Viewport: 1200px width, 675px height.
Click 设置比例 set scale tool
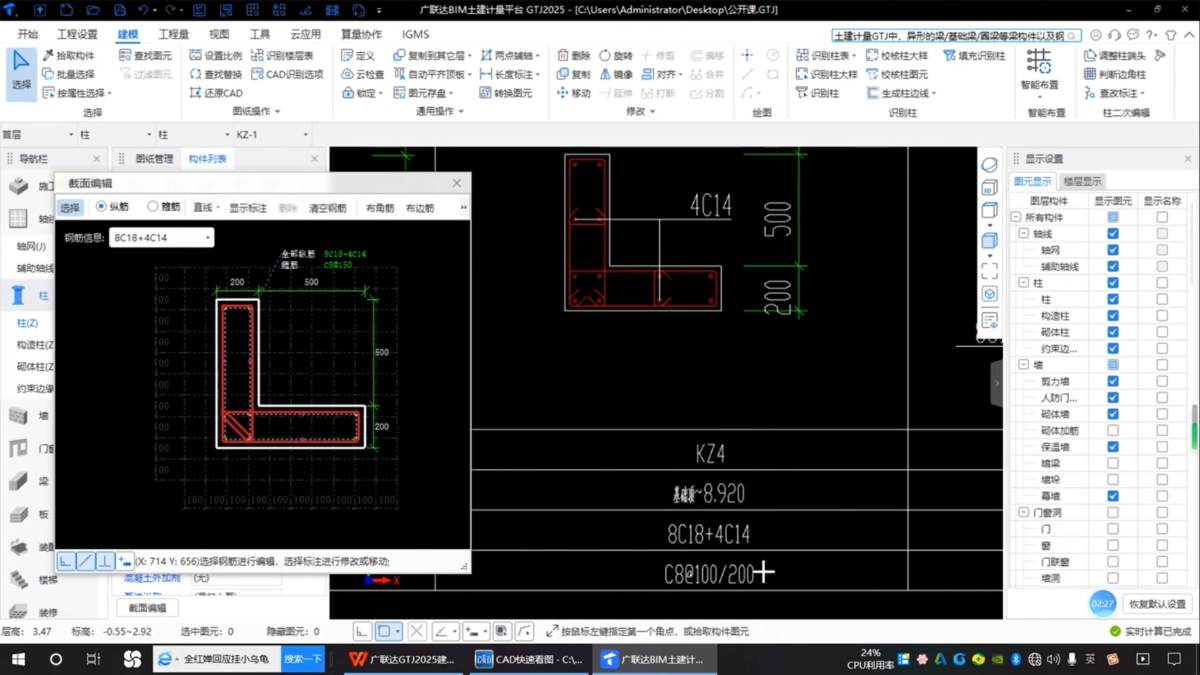point(215,56)
